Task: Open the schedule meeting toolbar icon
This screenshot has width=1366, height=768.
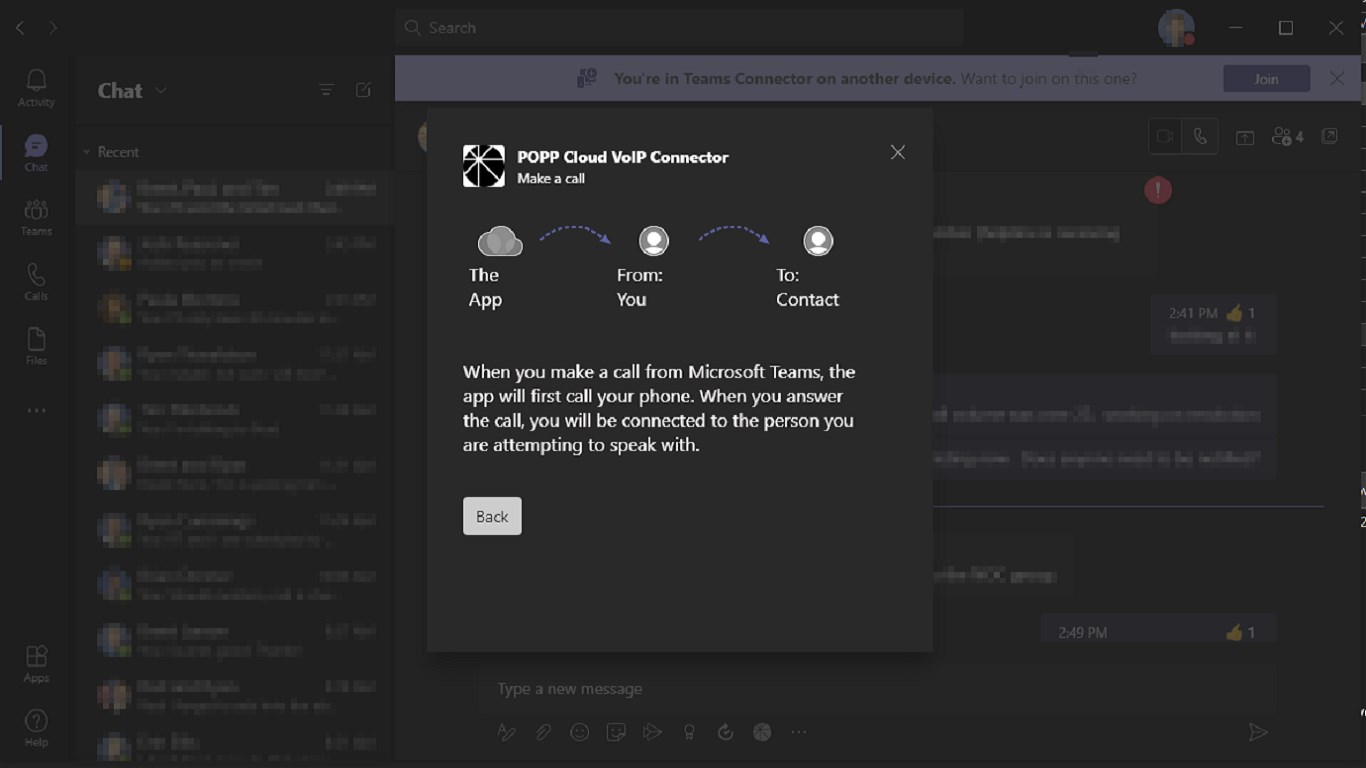Action: [652, 733]
